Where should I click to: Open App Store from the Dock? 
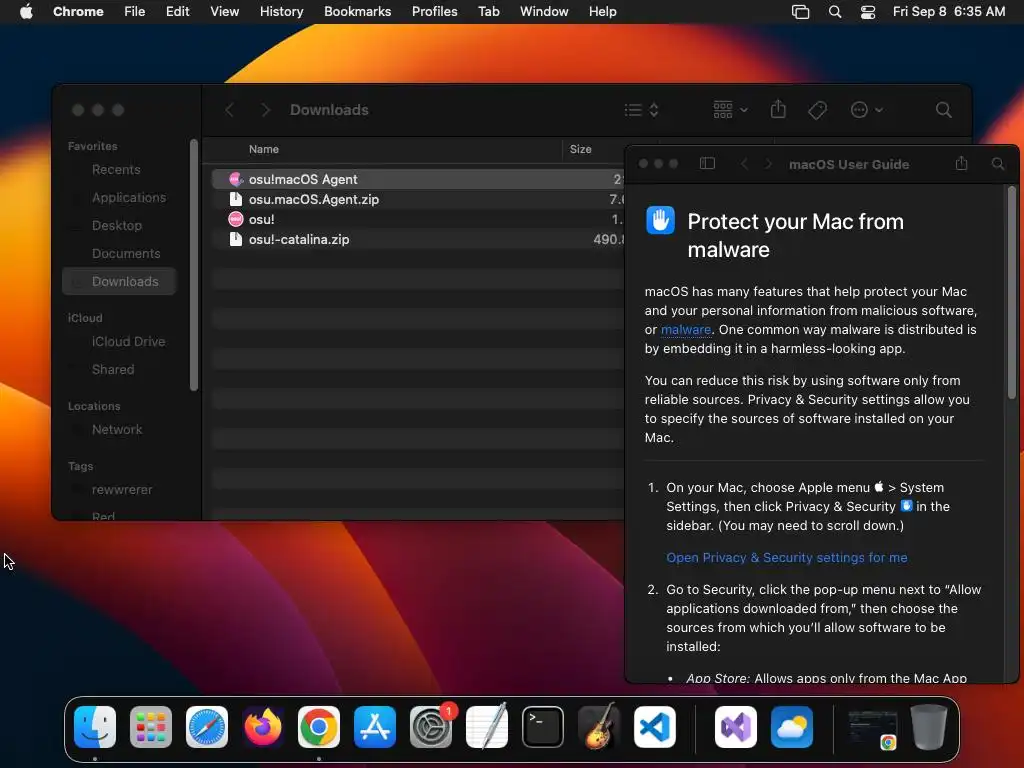[x=375, y=726]
